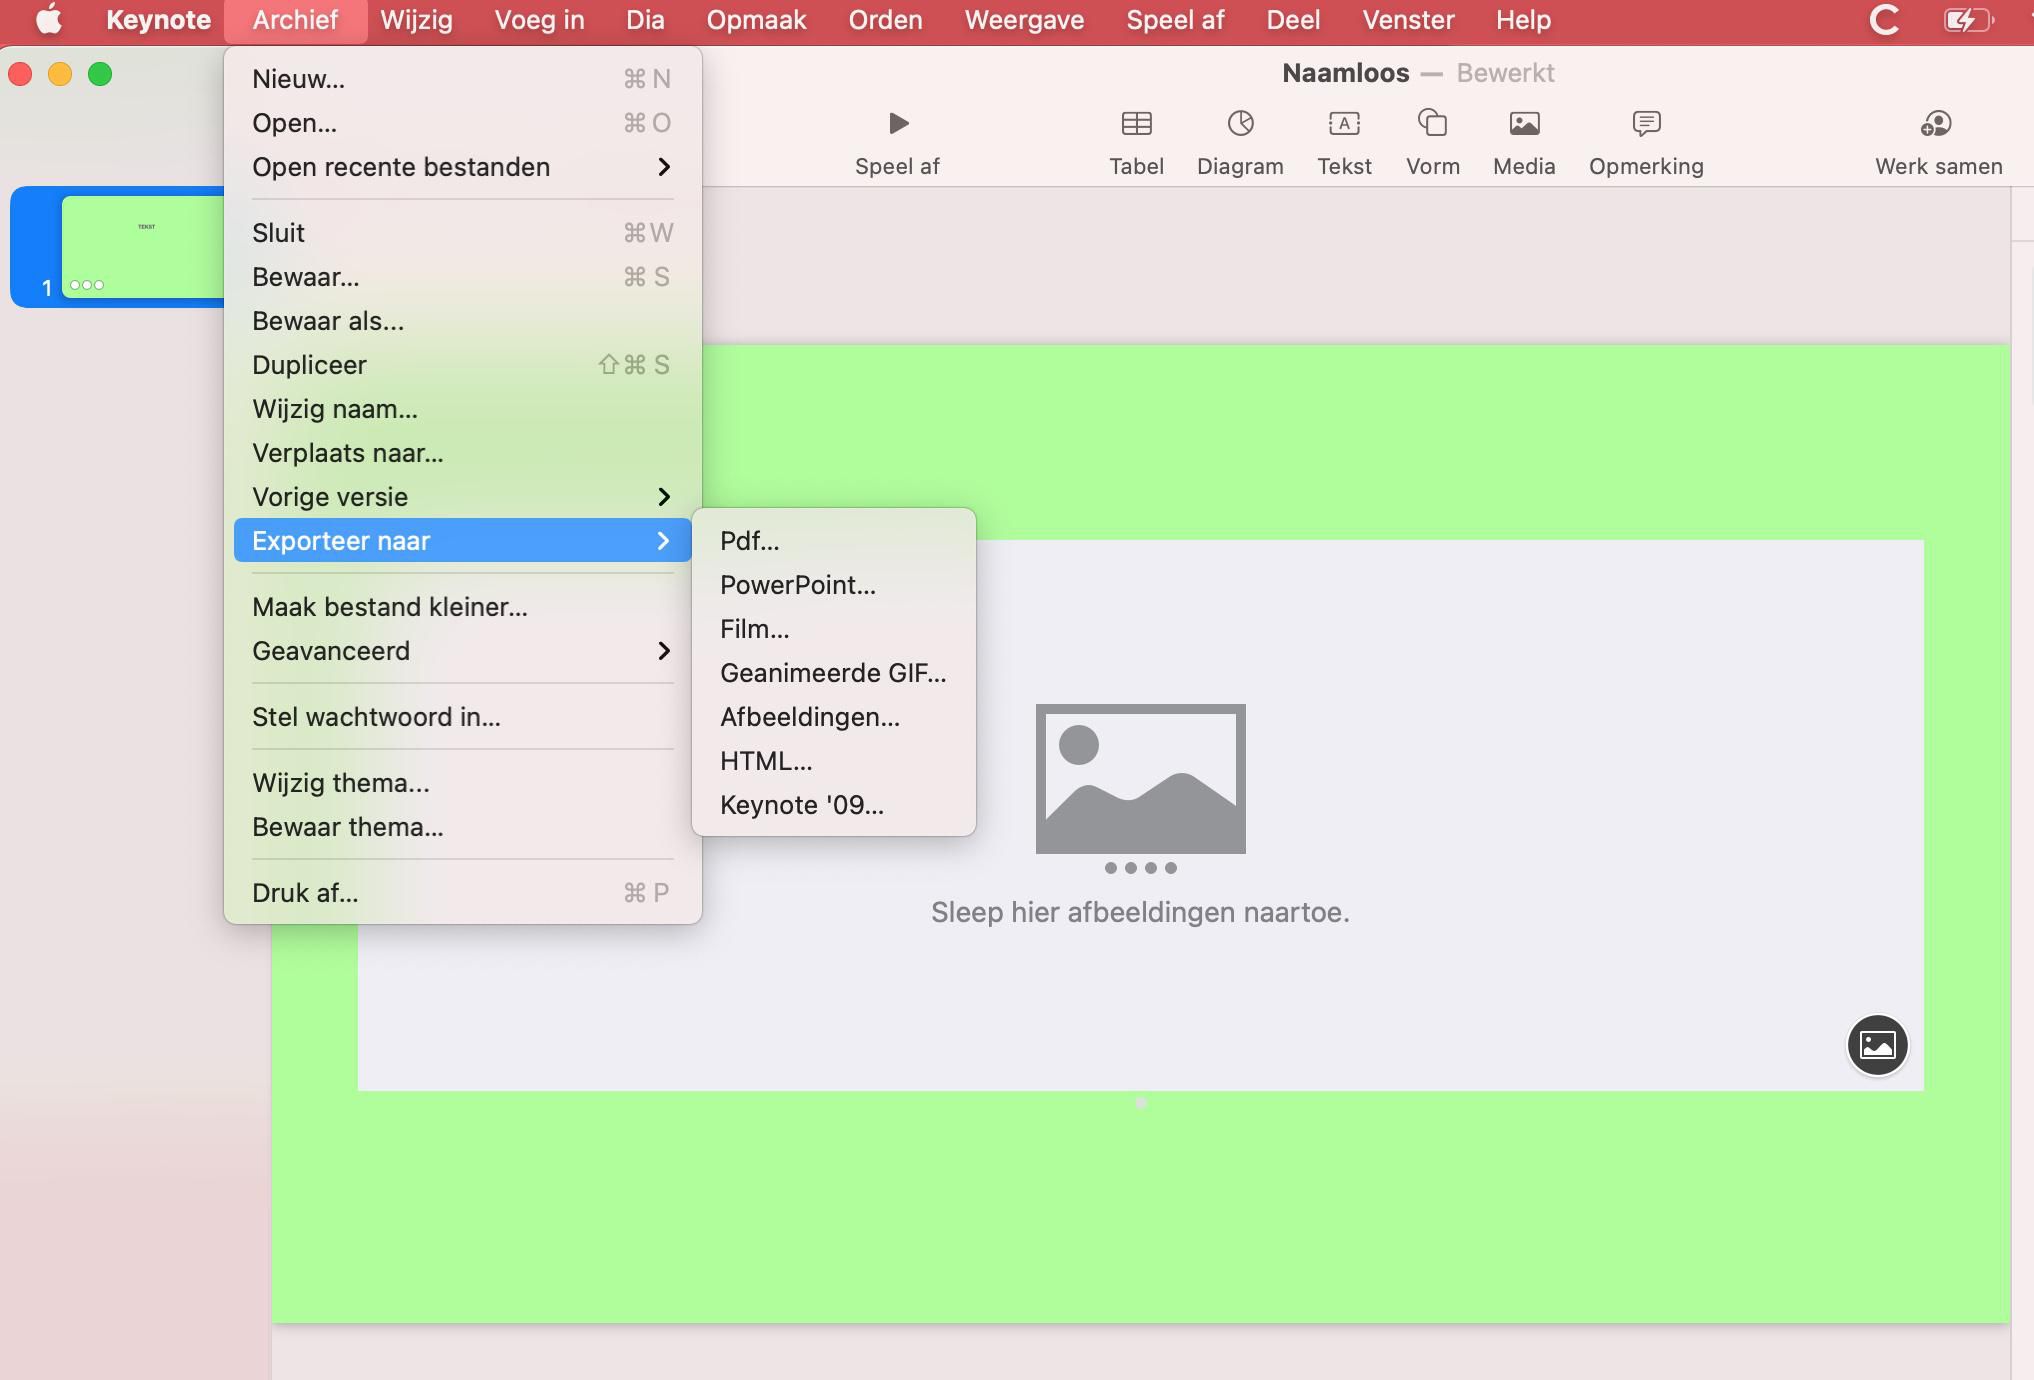Viewport: 2034px width, 1380px height.
Task: Add a comment with Opmerking icon
Action: [x=1646, y=123]
